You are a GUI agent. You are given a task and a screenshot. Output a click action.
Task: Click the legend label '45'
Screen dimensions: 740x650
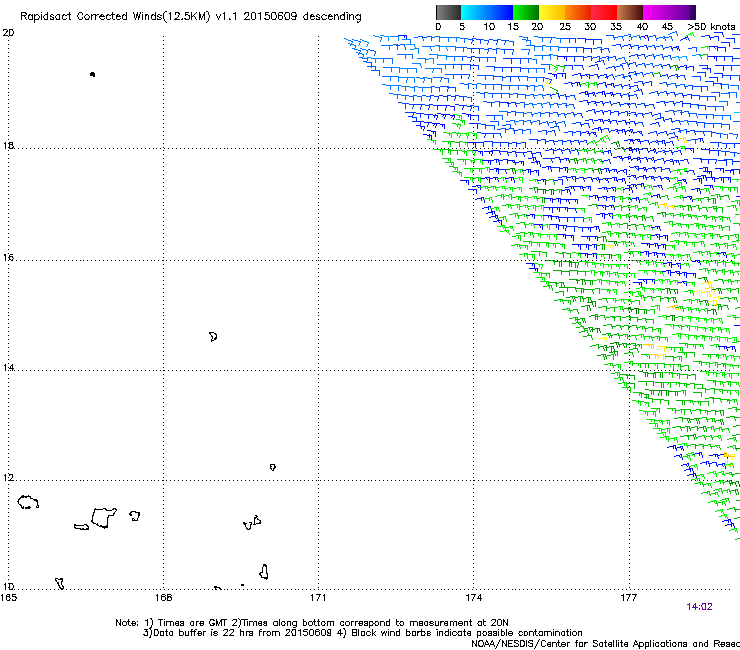(667, 27)
